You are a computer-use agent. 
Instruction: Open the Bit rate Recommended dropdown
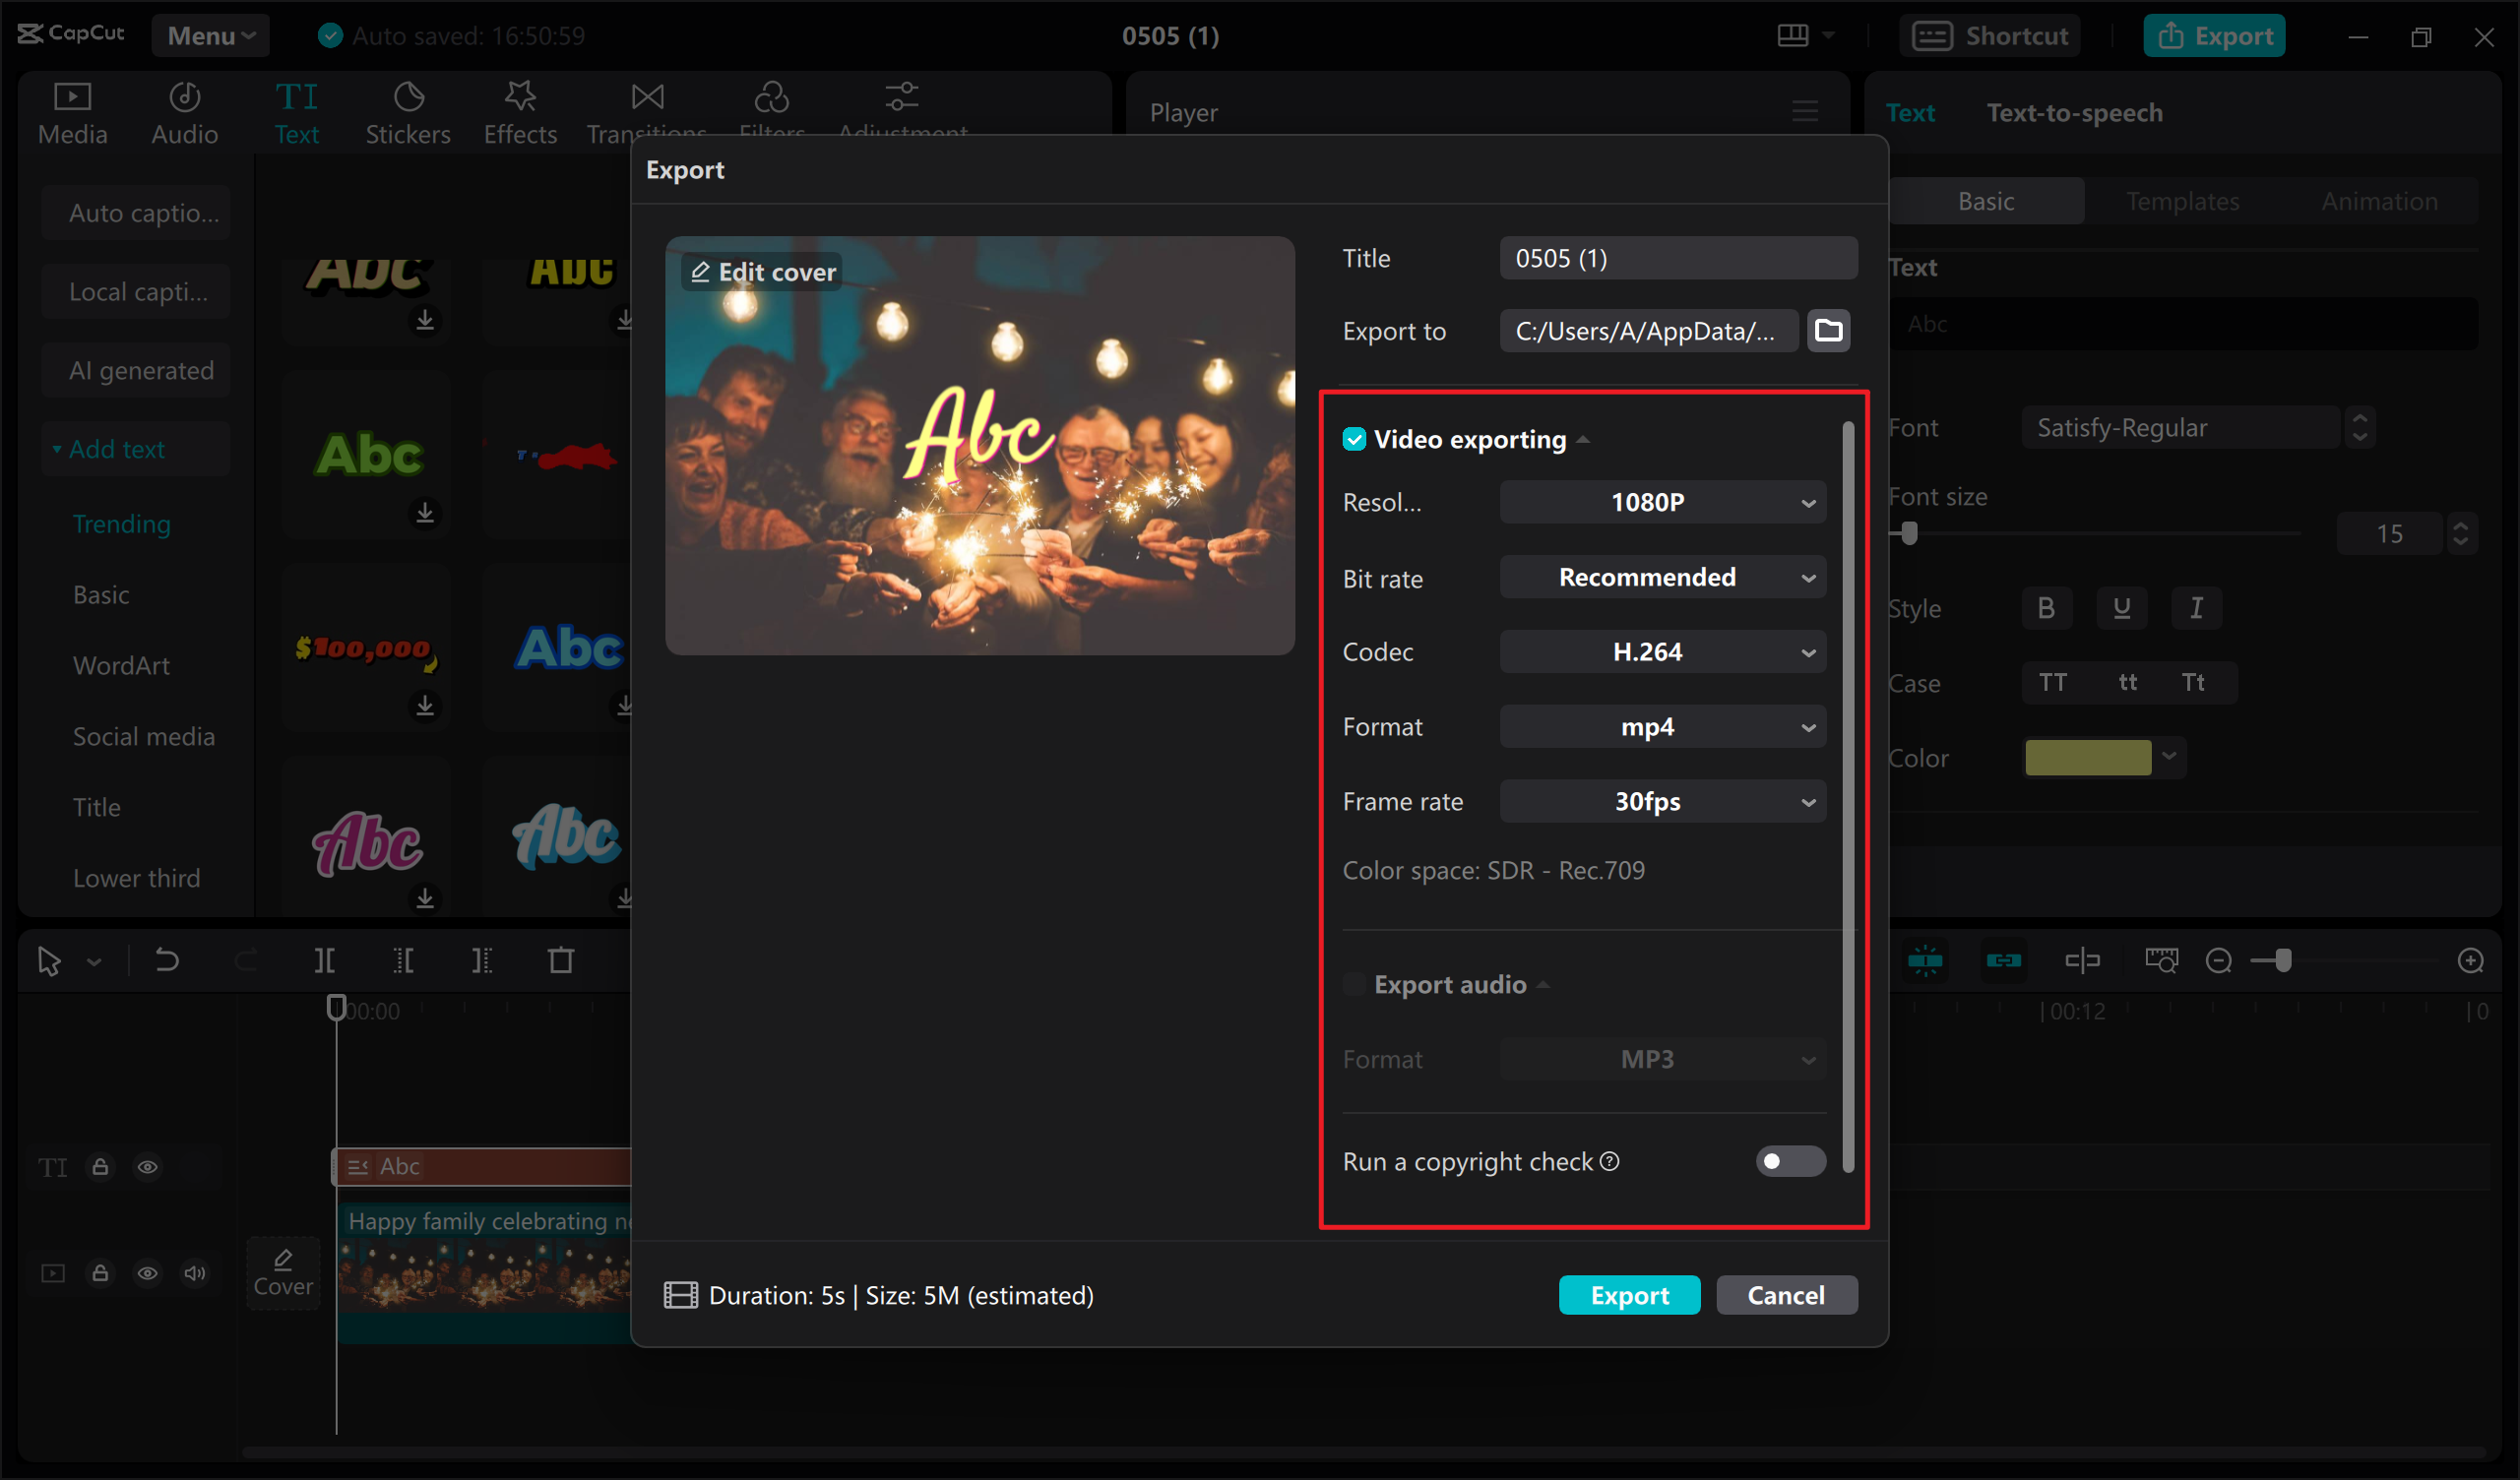pyautogui.click(x=1662, y=578)
